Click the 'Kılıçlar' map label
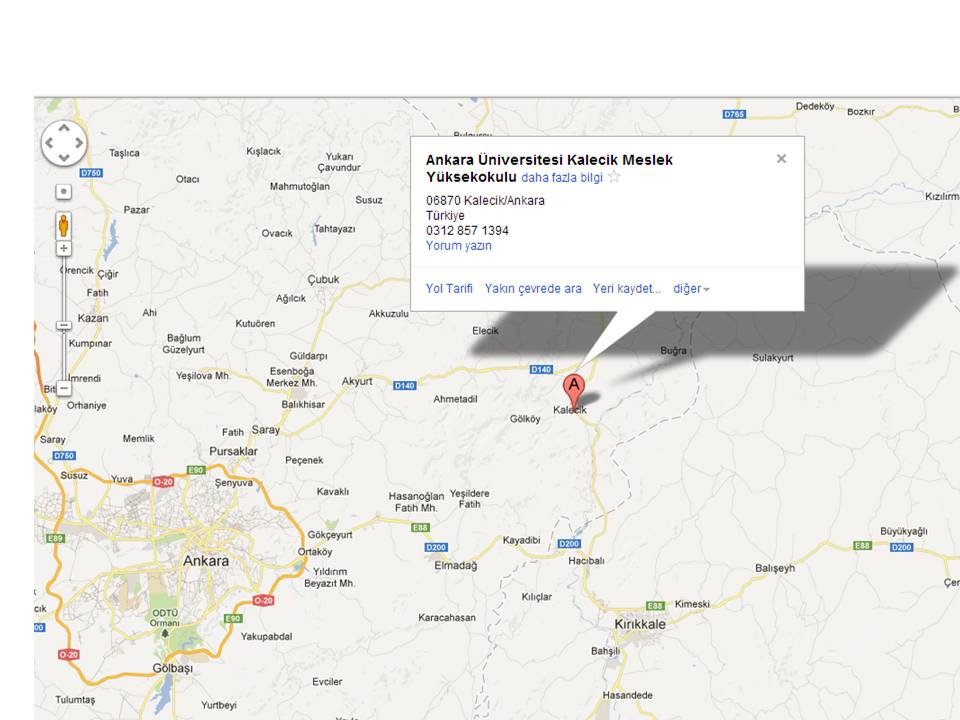This screenshot has height=720, width=960. click(x=536, y=597)
